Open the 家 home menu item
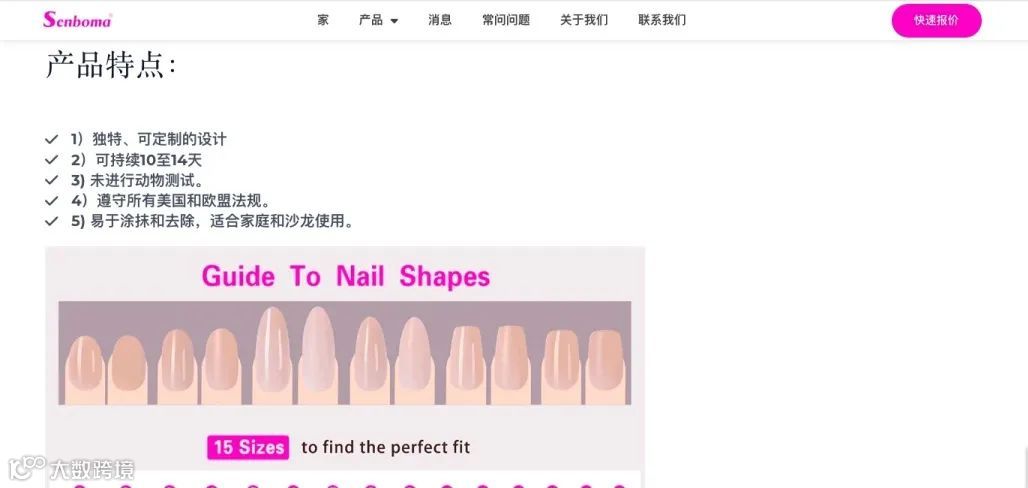1028x488 pixels. point(323,20)
